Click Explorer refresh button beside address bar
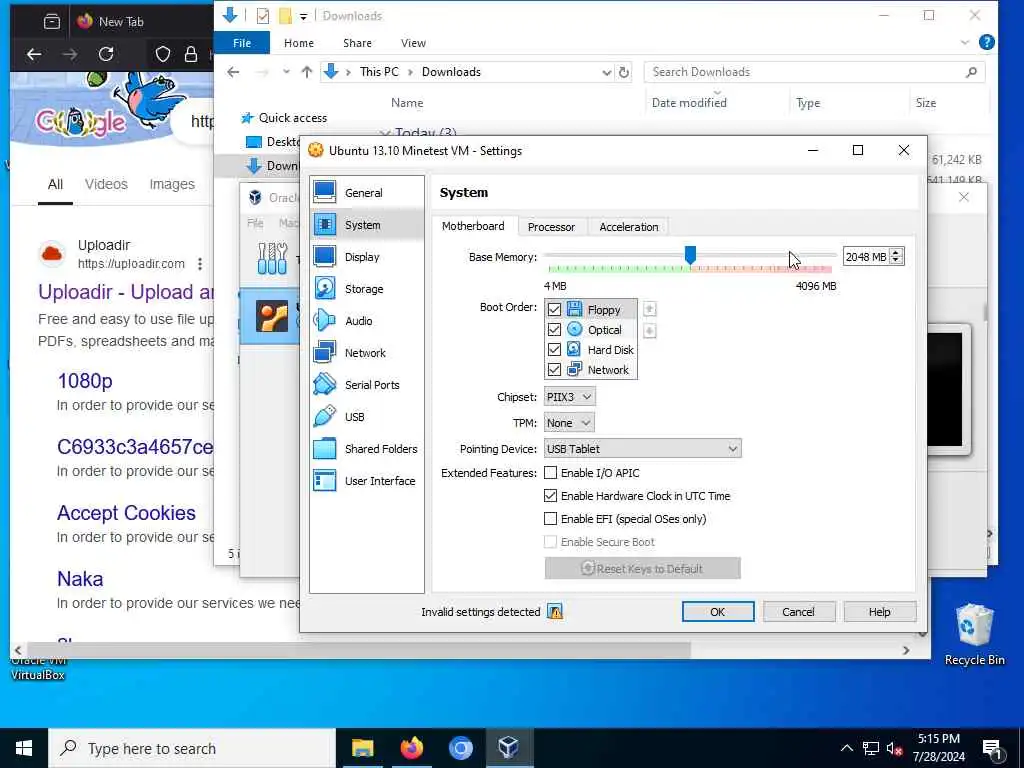 point(624,72)
